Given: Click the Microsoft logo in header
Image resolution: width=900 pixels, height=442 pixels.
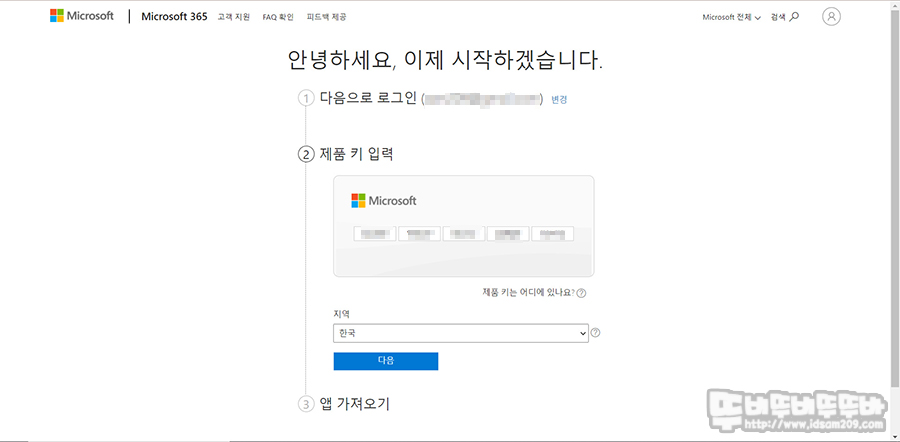Looking at the screenshot, I should tap(82, 16).
